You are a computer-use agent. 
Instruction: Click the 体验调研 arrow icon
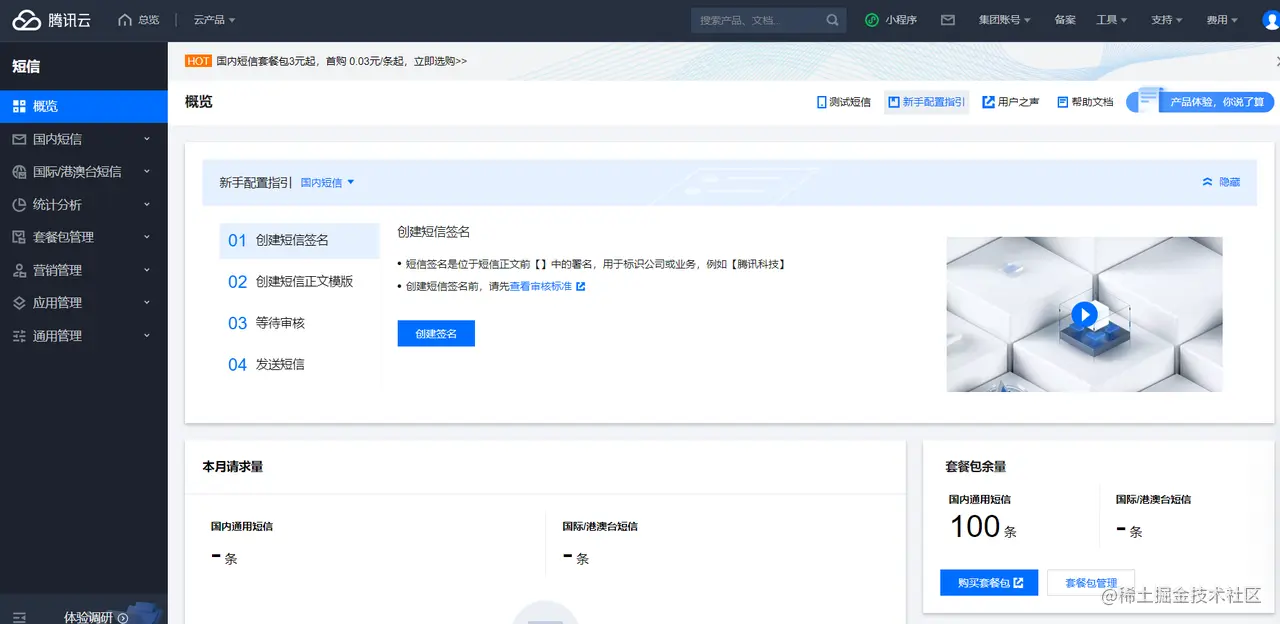(123, 618)
